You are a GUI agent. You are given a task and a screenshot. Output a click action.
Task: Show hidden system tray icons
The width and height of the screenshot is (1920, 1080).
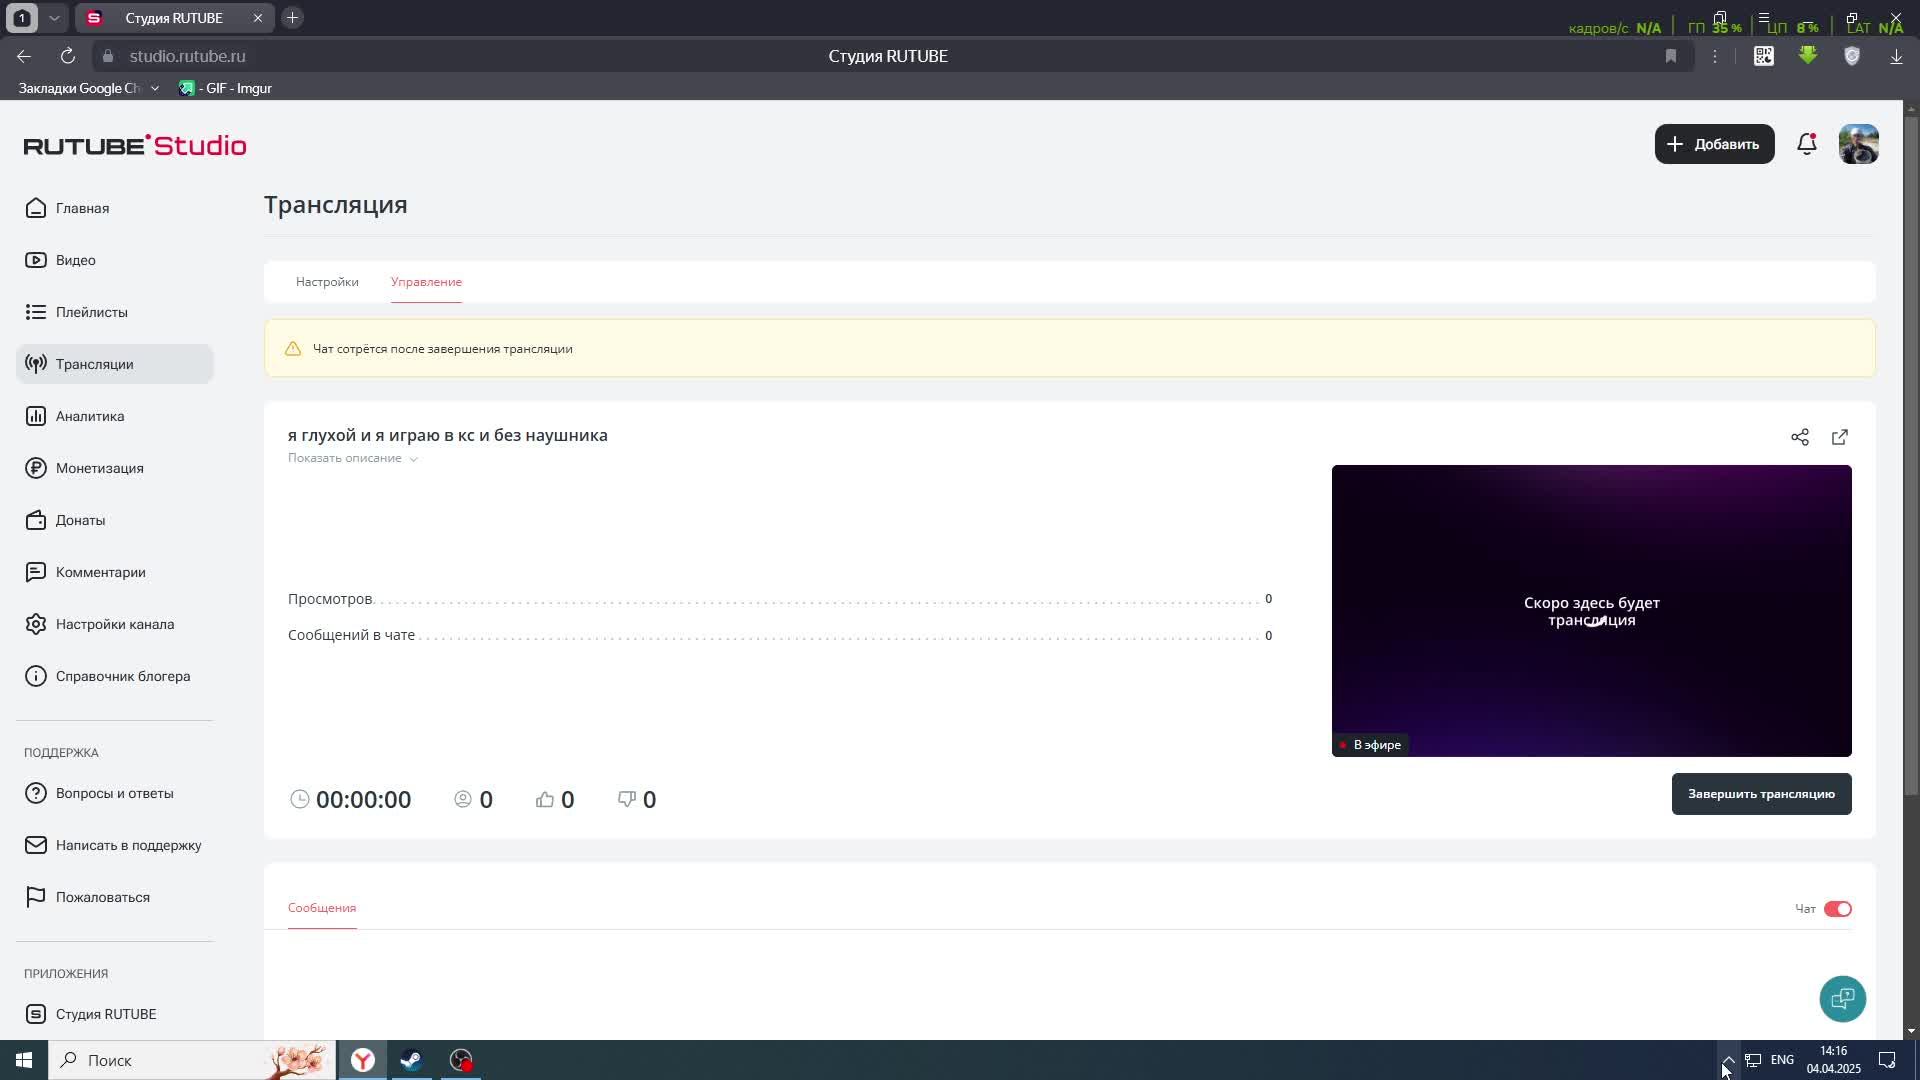1728,1060
